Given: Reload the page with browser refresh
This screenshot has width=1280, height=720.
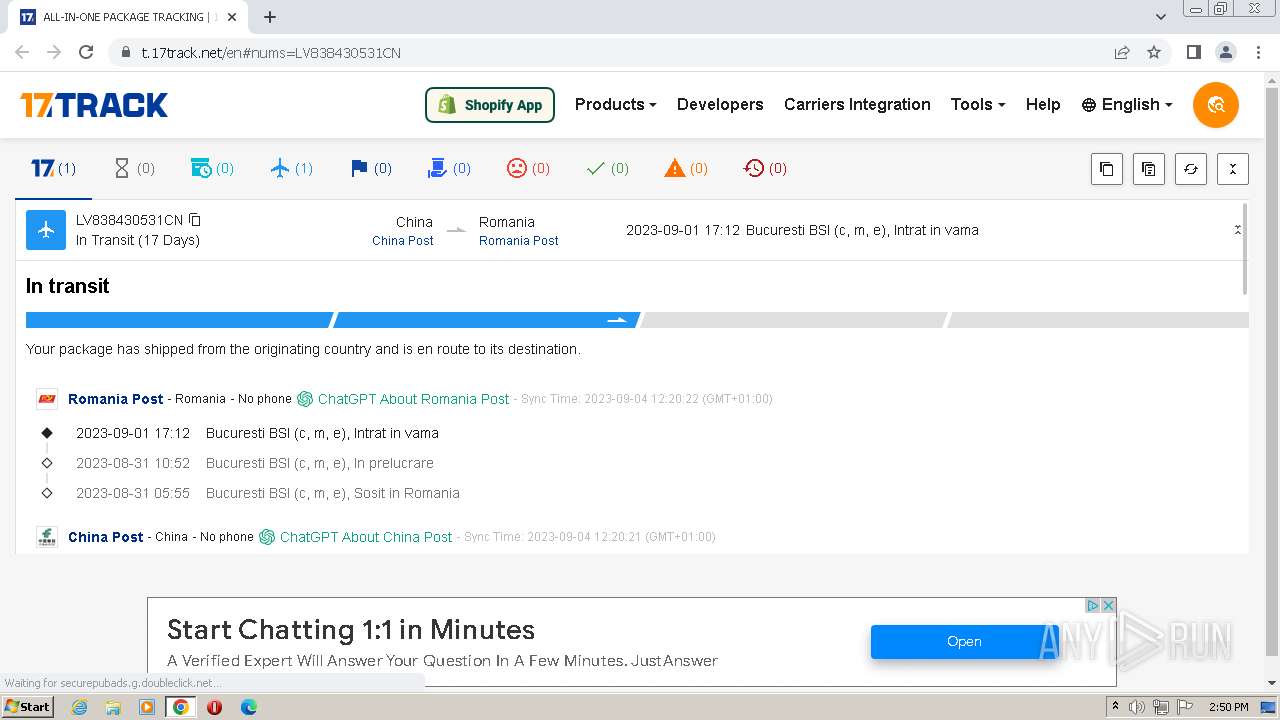Looking at the screenshot, I should [86, 52].
